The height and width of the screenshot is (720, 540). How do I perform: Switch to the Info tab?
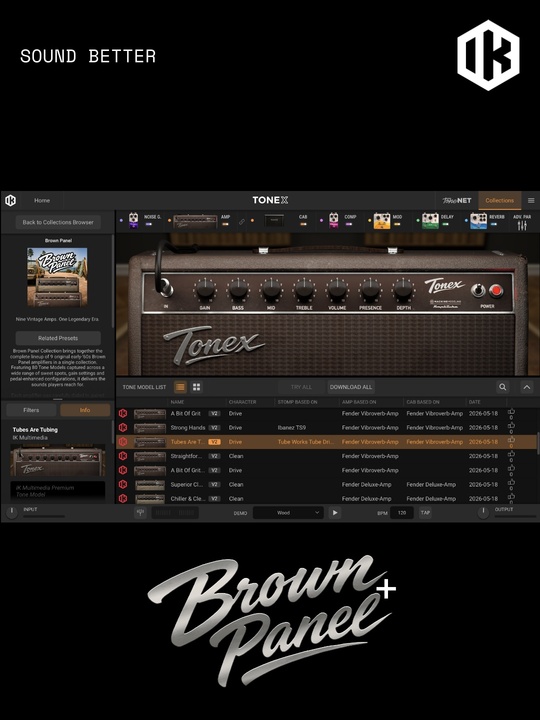pyautogui.click(x=85, y=410)
